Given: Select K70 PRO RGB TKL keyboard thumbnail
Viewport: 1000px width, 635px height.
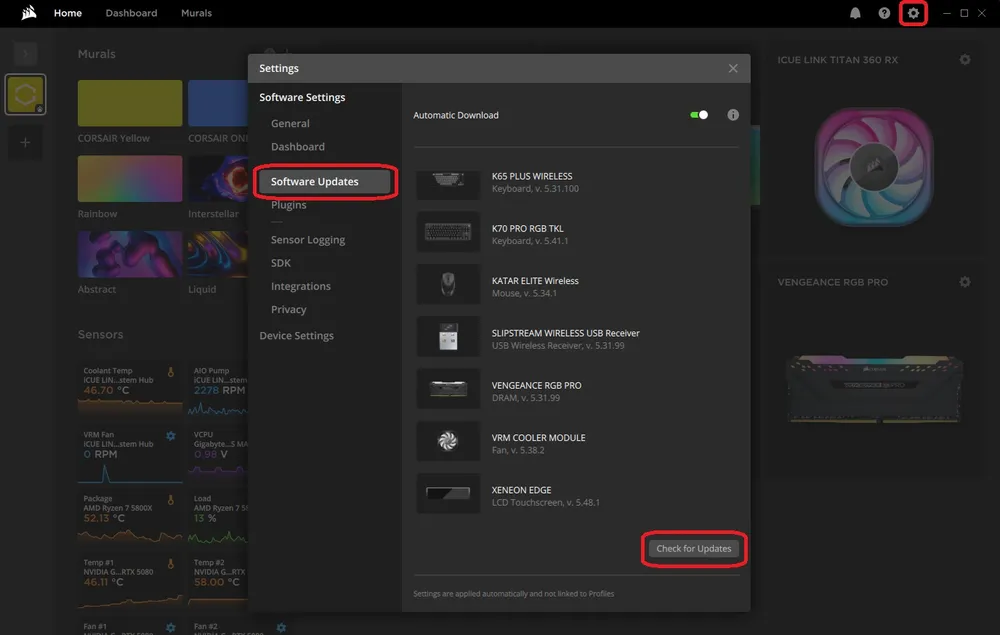Looking at the screenshot, I should 448,232.
